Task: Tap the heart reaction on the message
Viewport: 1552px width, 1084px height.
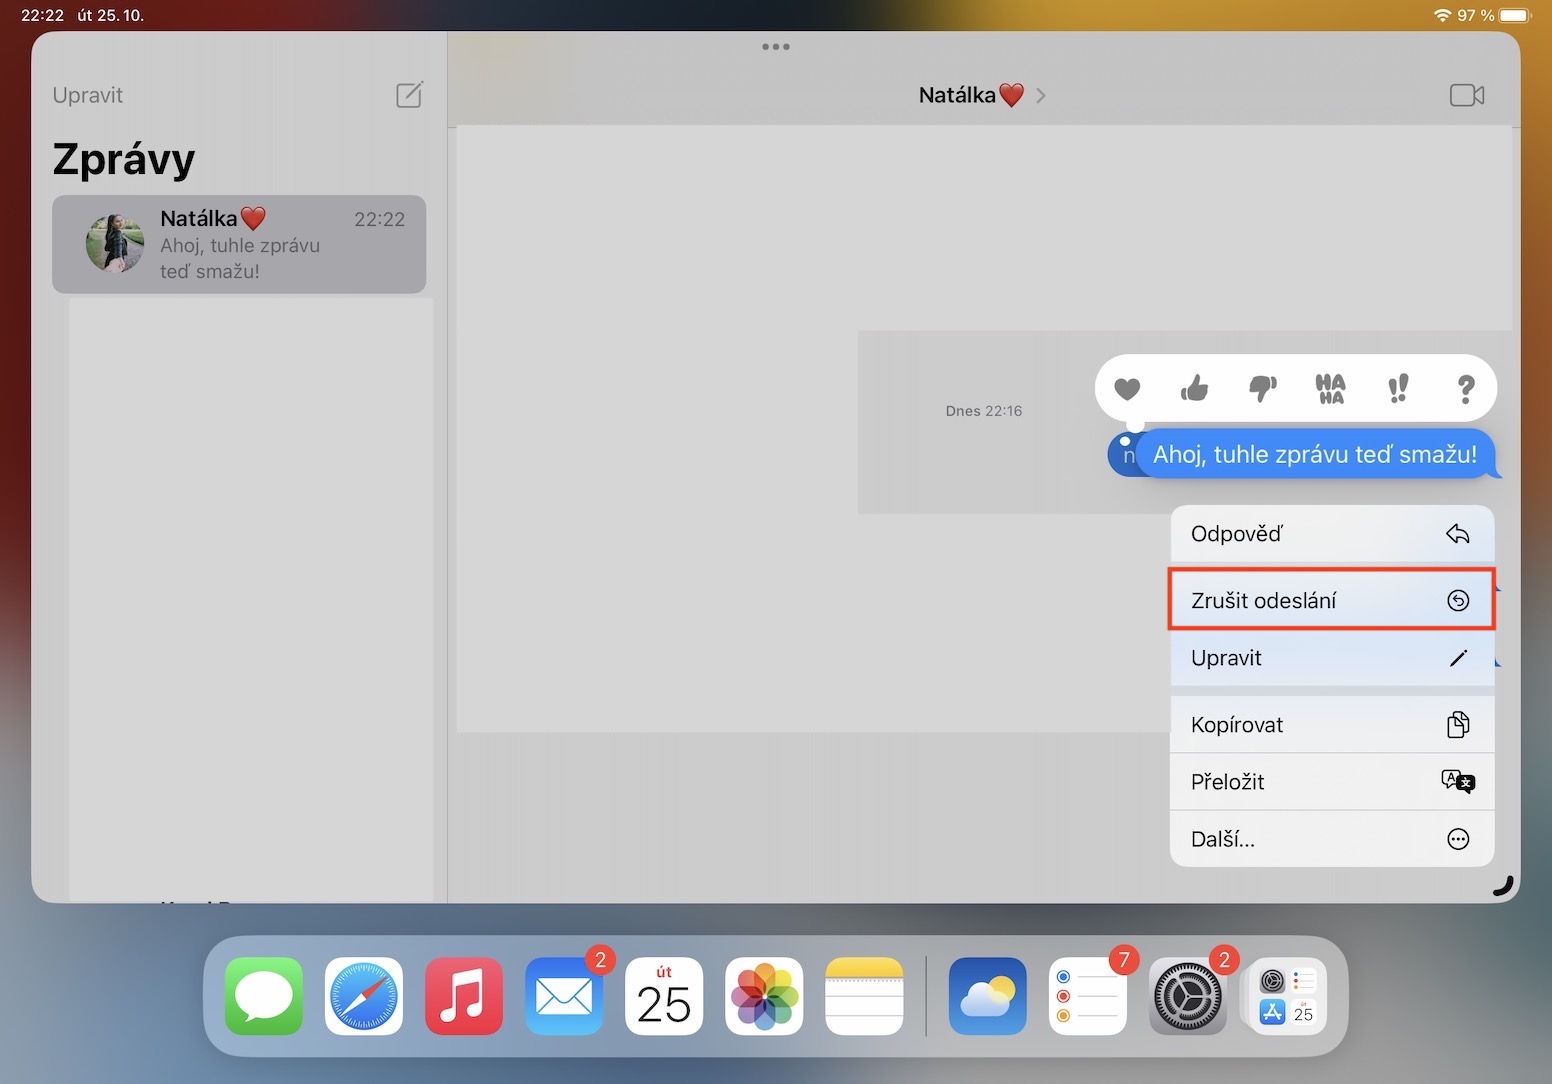Action: coord(1127,389)
